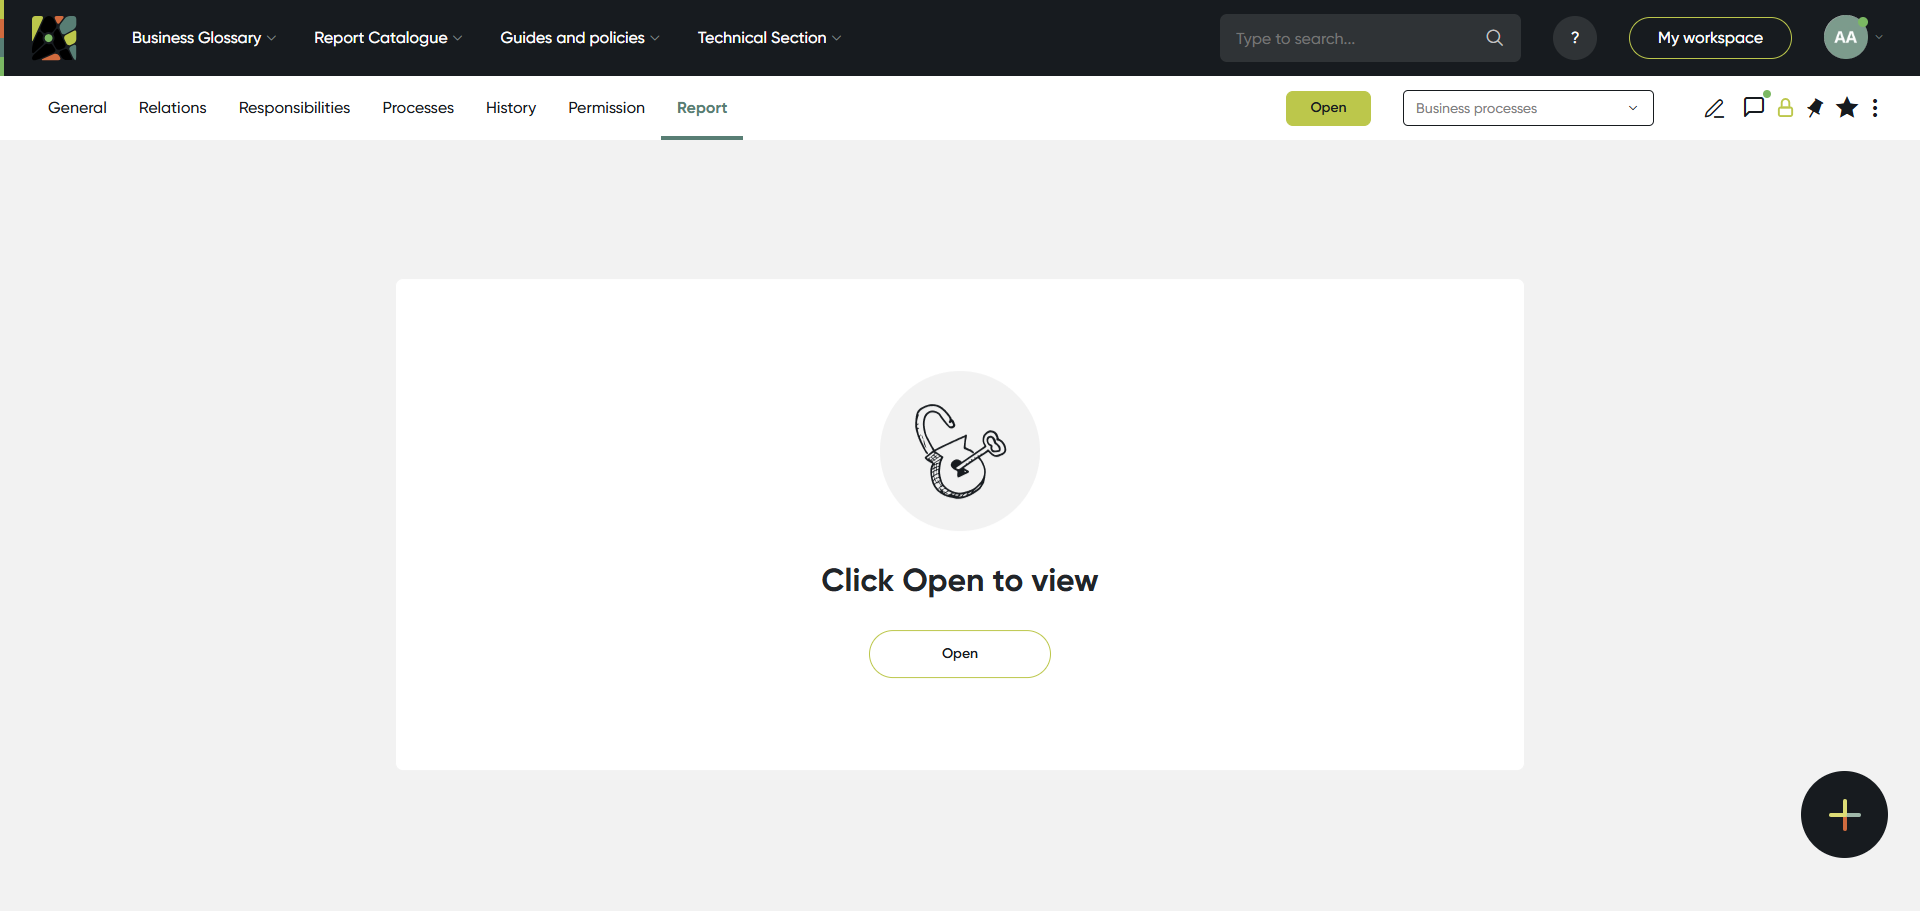1920x911 pixels.
Task: Switch to the Permission tab
Action: click(x=606, y=108)
